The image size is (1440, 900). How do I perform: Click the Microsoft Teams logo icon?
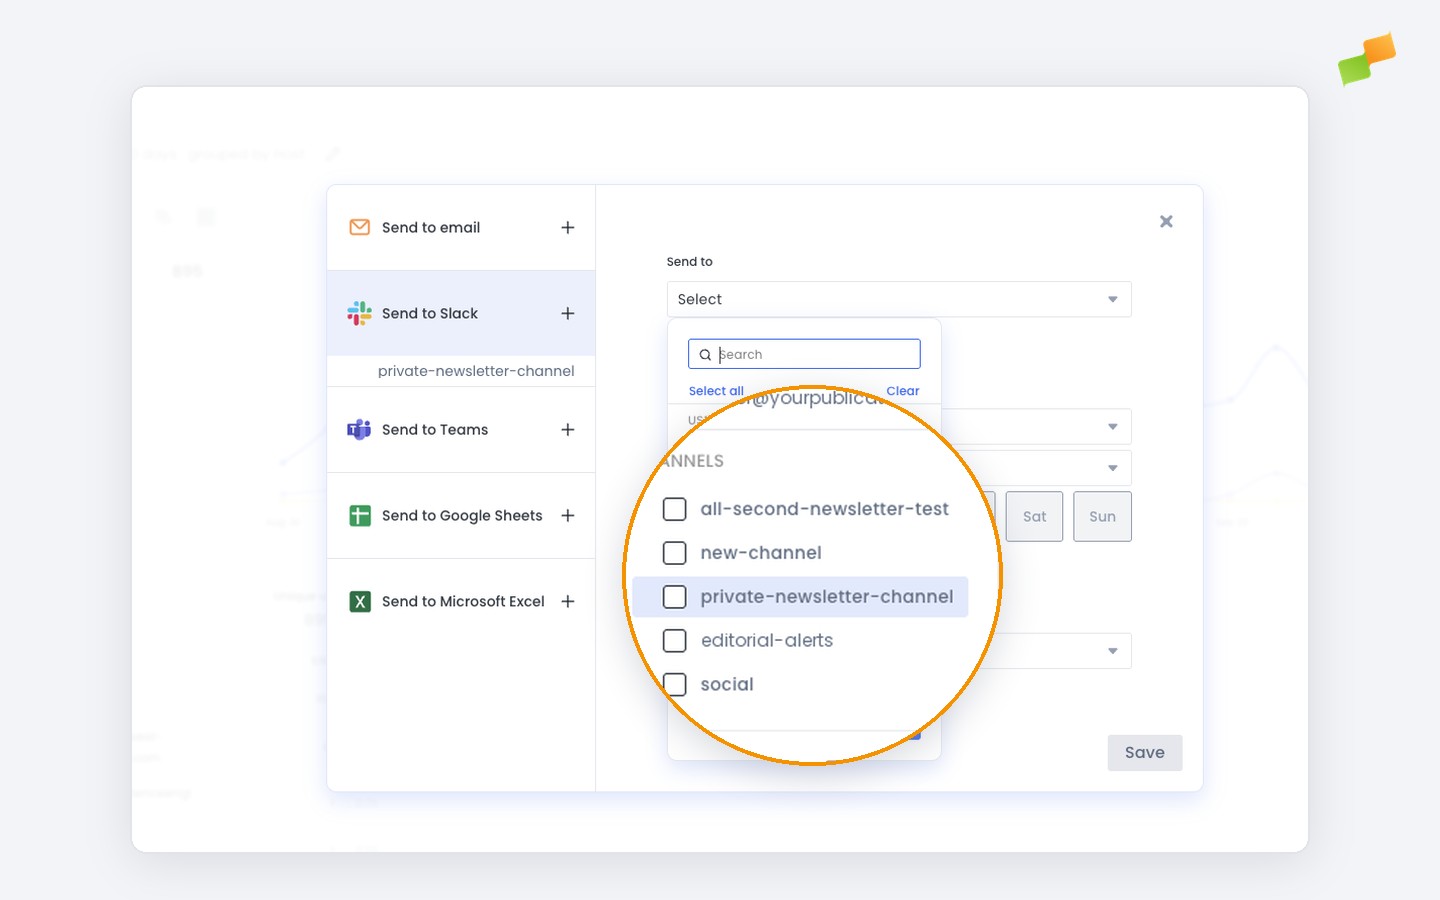359,429
